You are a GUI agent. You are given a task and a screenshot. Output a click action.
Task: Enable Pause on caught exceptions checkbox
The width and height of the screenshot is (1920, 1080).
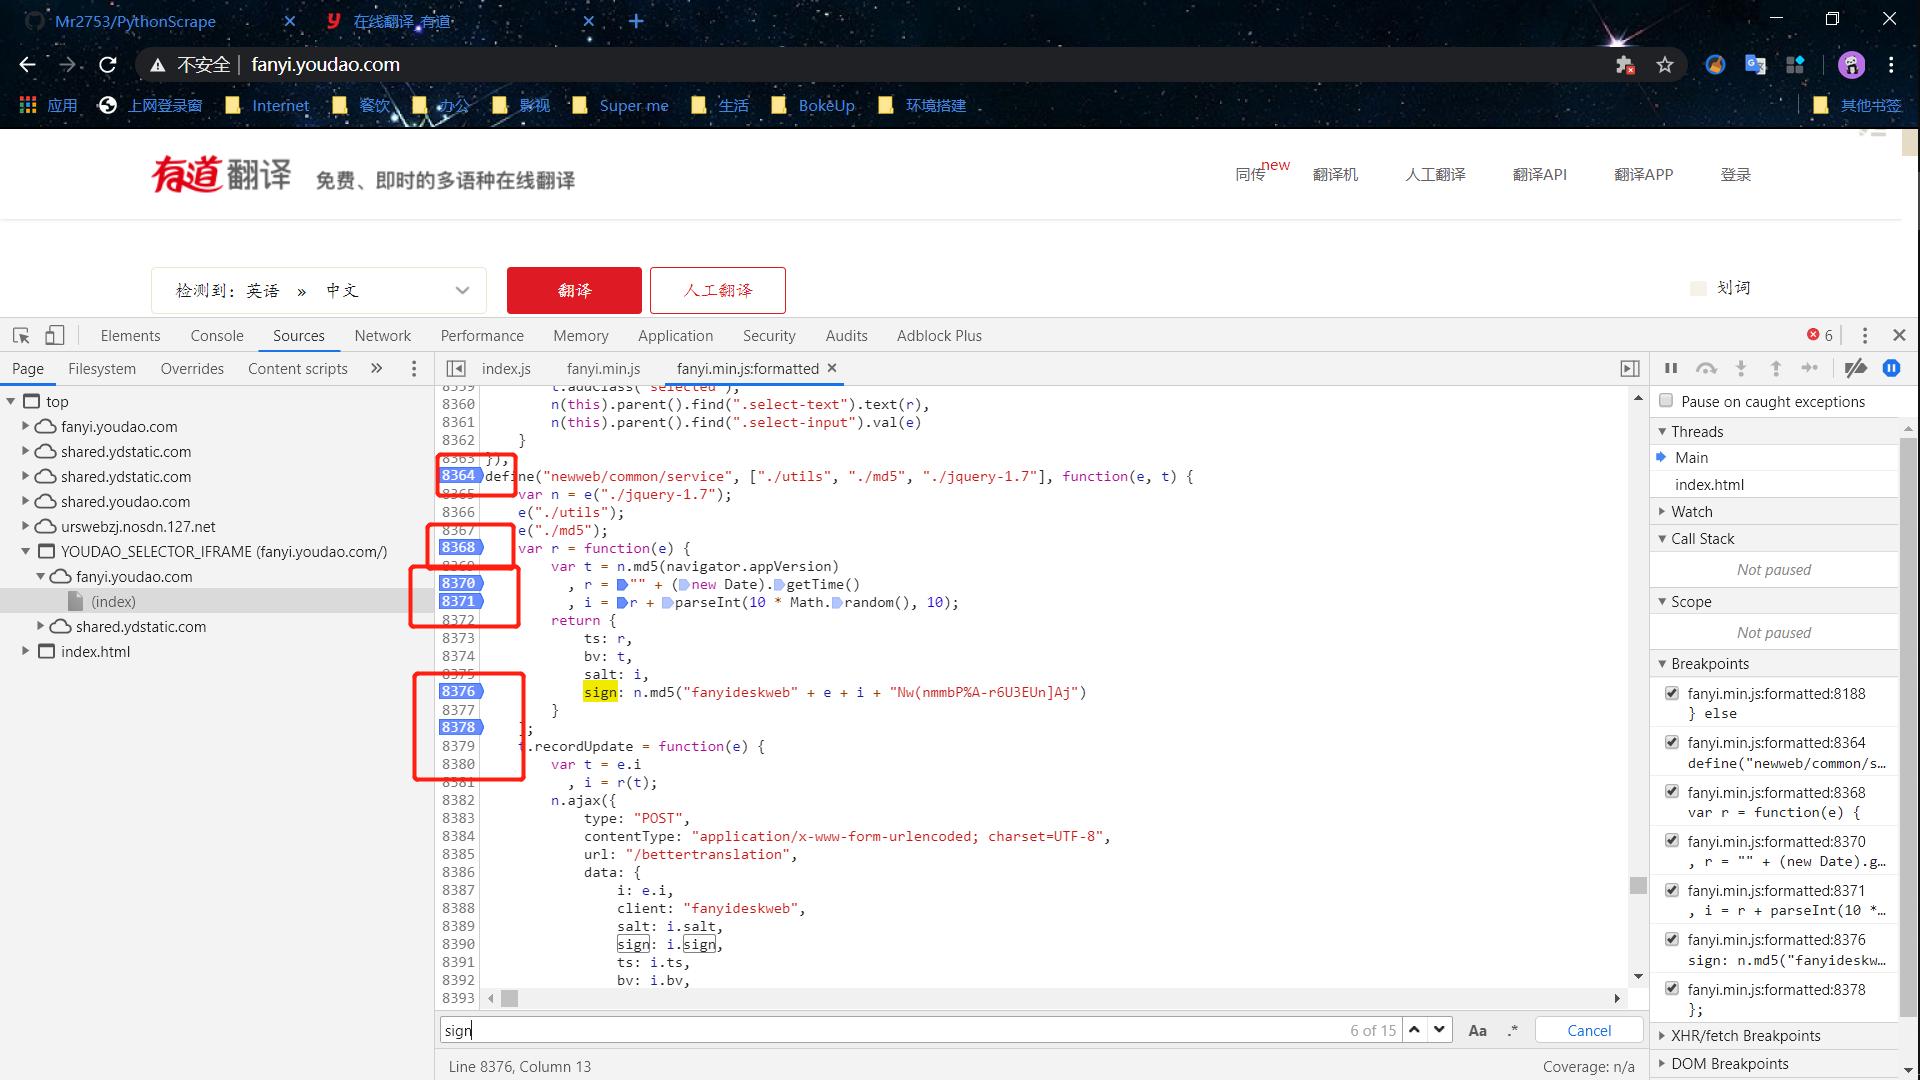coord(1666,401)
